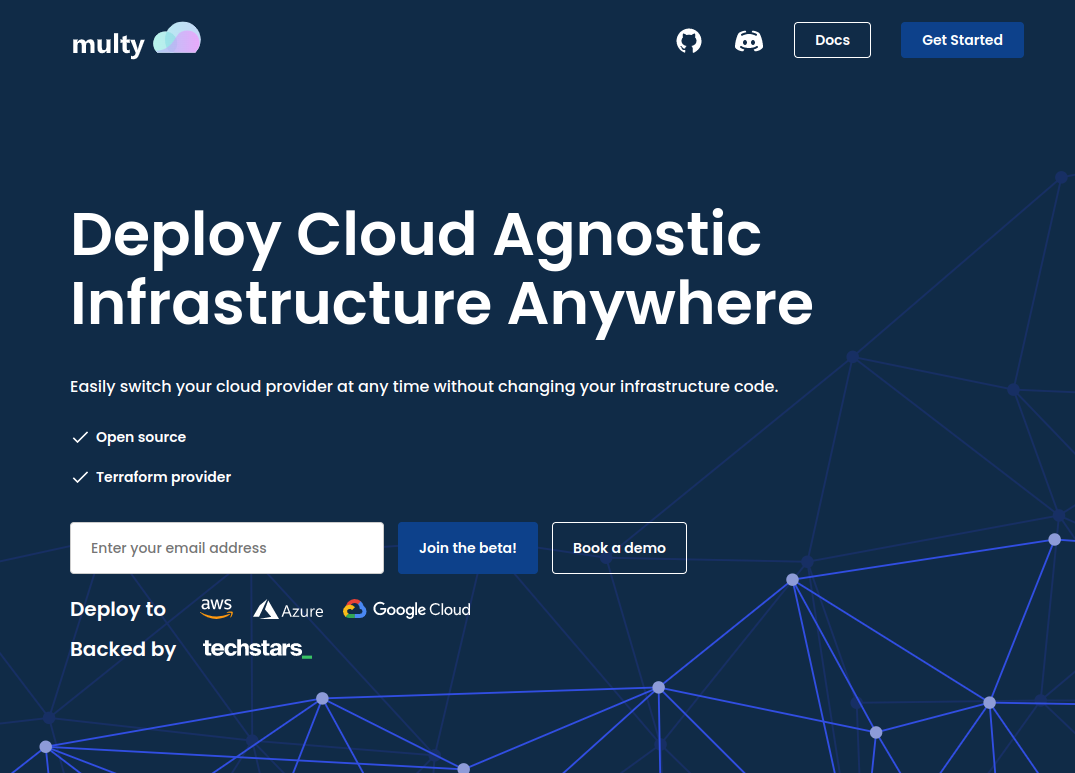1075x773 pixels.
Task: Click the AWS logo
Action: [x=217, y=609]
